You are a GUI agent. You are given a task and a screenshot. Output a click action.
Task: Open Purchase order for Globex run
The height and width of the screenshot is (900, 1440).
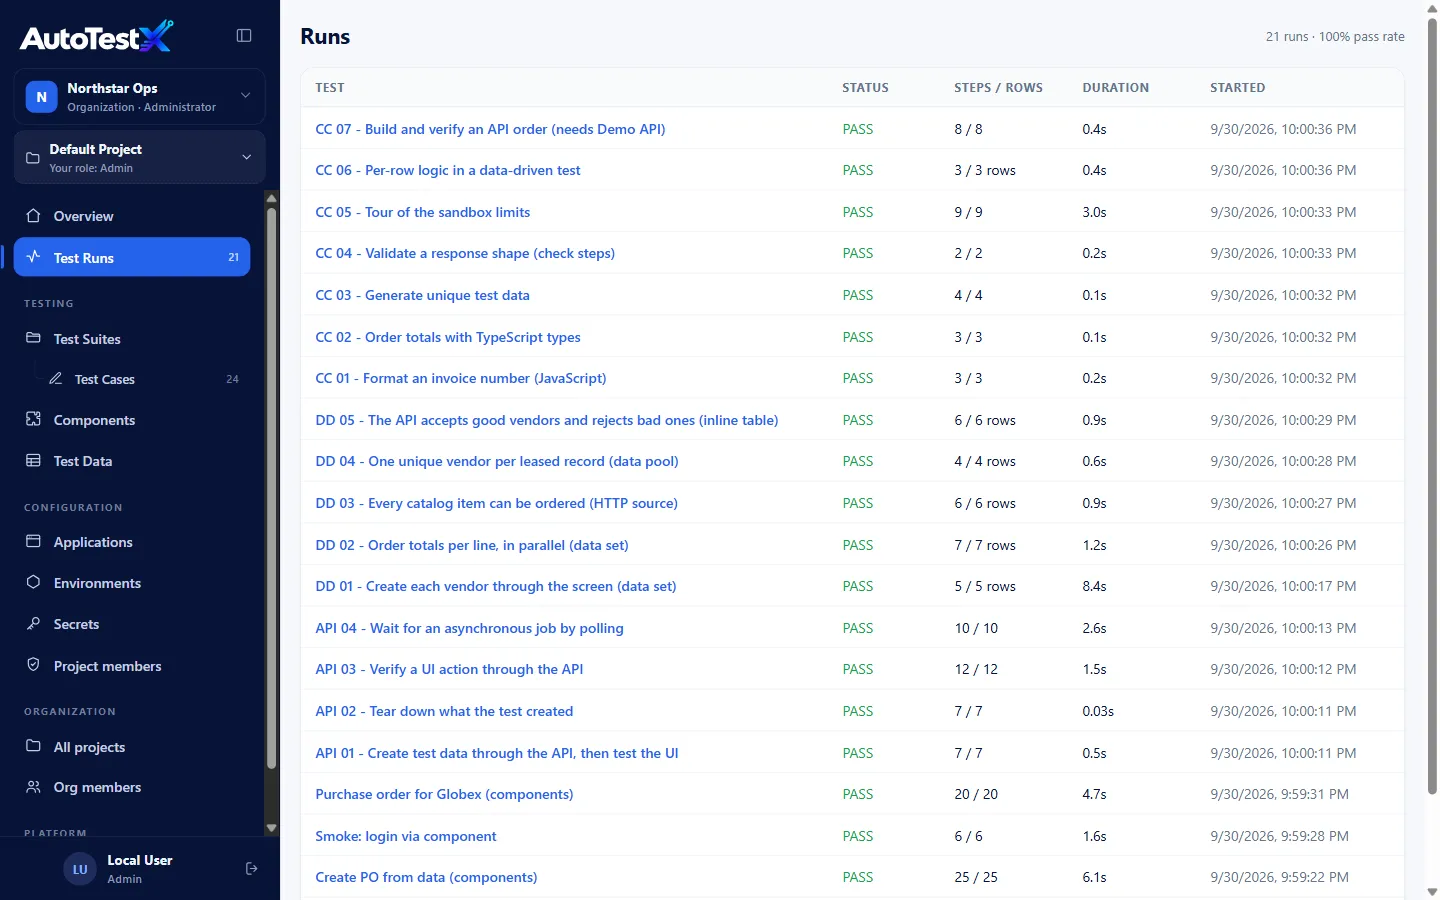coord(444,794)
